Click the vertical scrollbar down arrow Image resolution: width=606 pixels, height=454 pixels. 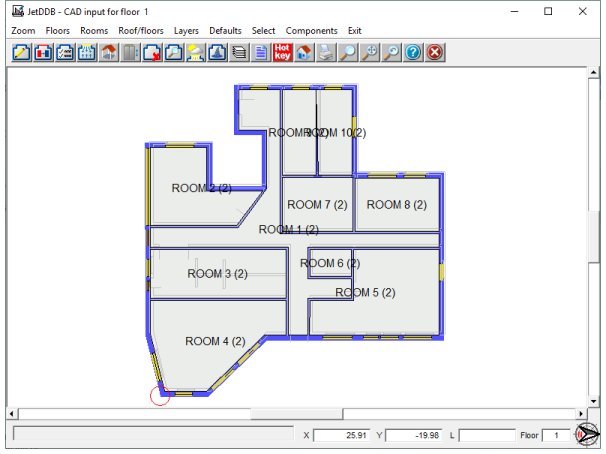click(593, 401)
